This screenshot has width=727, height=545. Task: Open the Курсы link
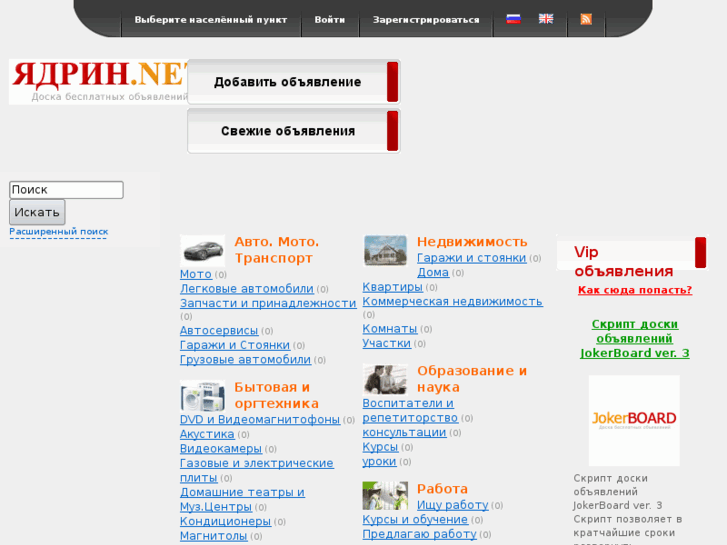tap(380, 447)
